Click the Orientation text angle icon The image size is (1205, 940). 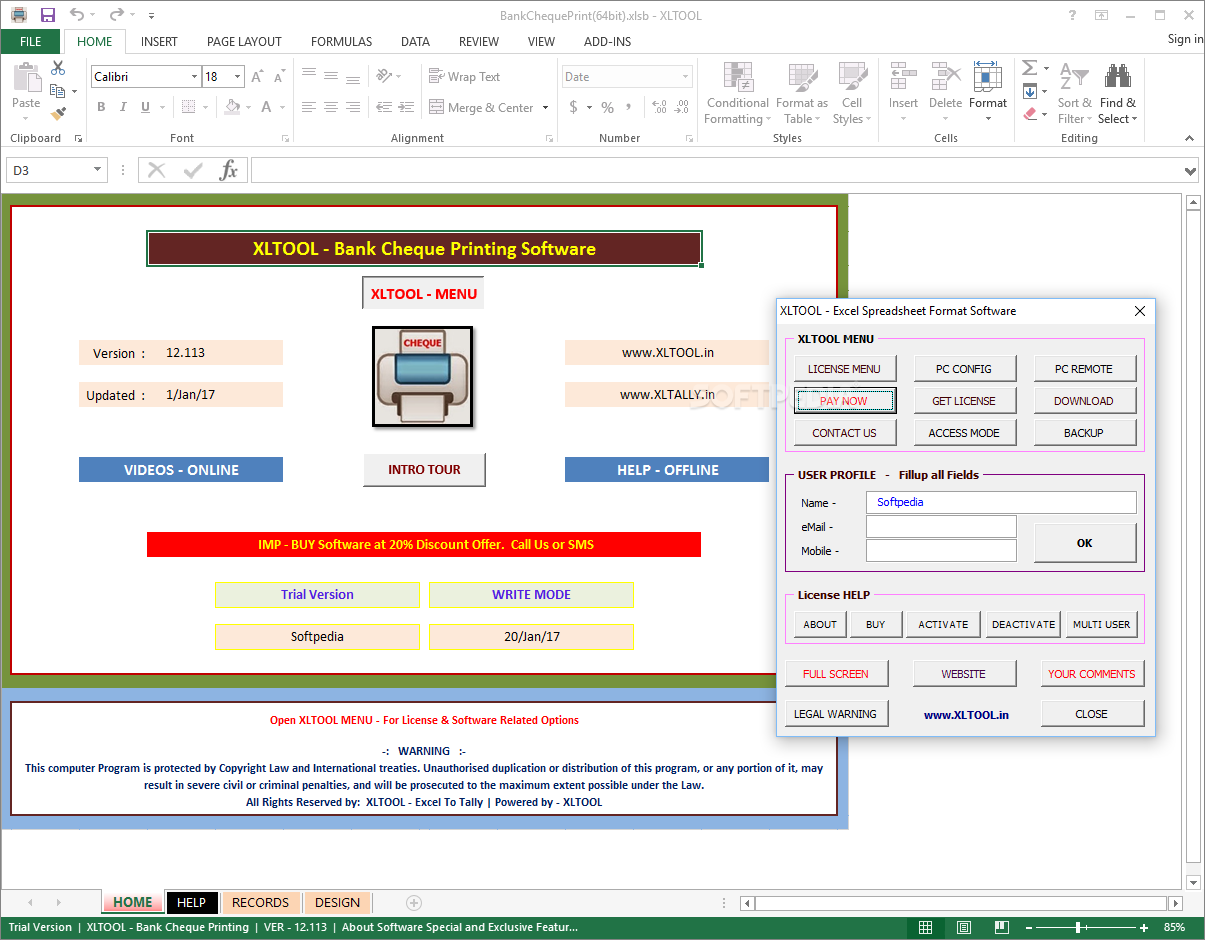(384, 76)
